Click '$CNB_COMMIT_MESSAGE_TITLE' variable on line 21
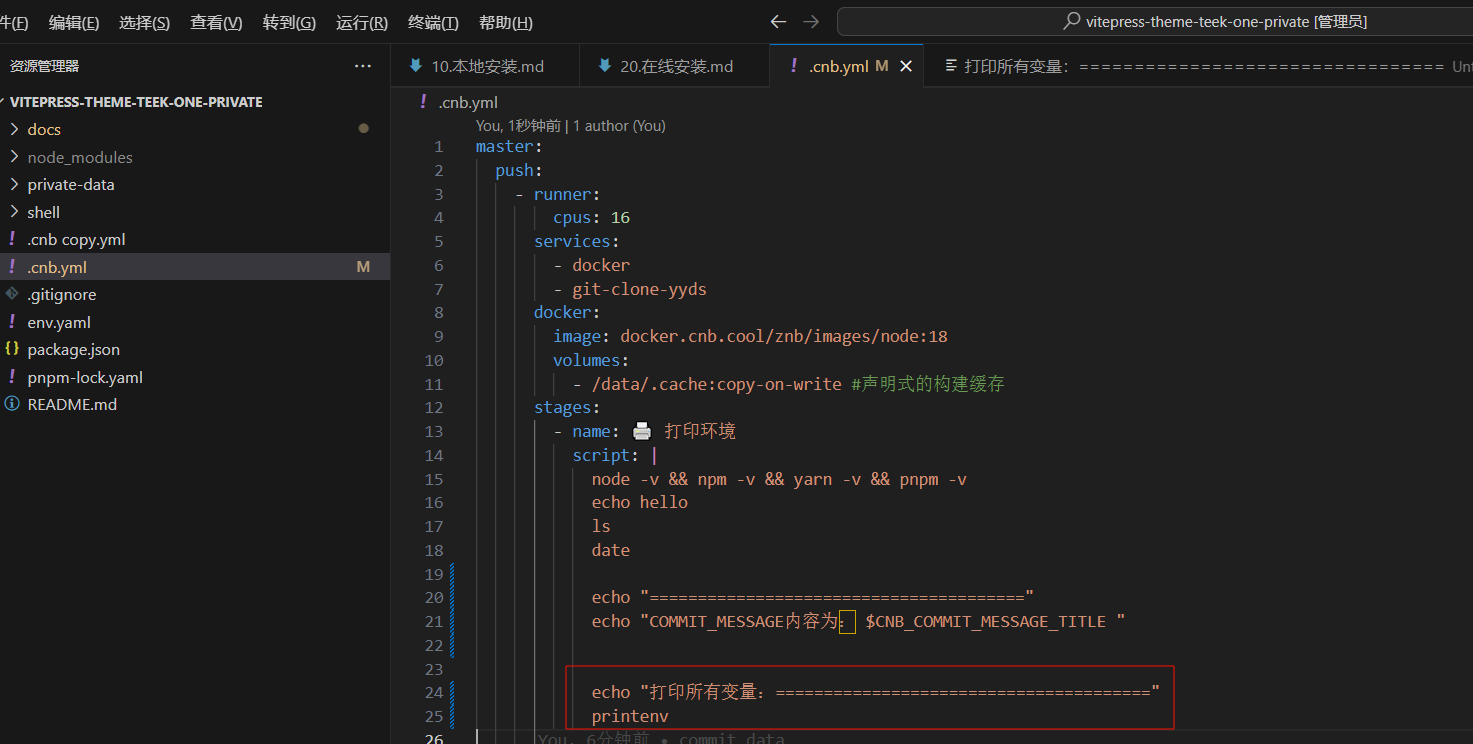 click(x=985, y=621)
